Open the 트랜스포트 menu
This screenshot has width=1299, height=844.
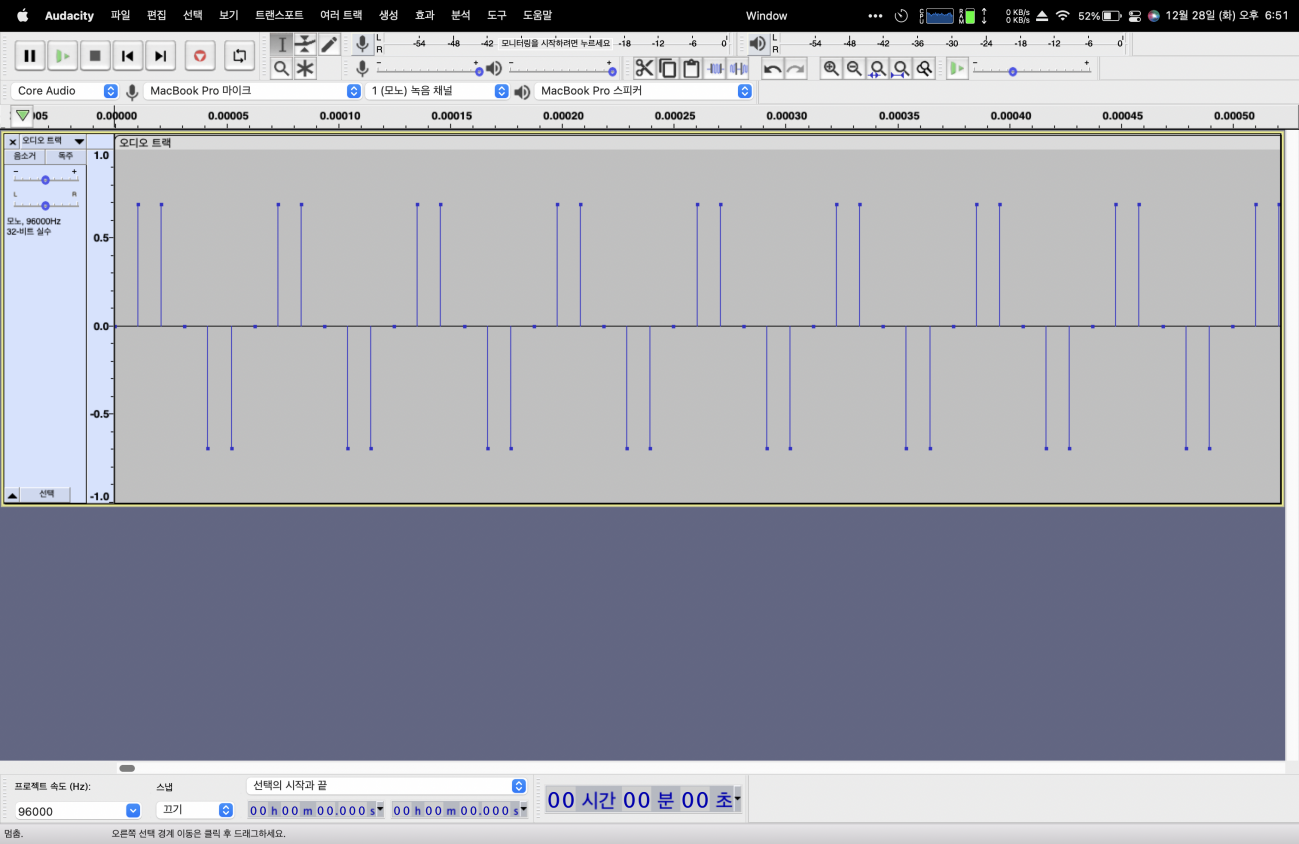(279, 15)
